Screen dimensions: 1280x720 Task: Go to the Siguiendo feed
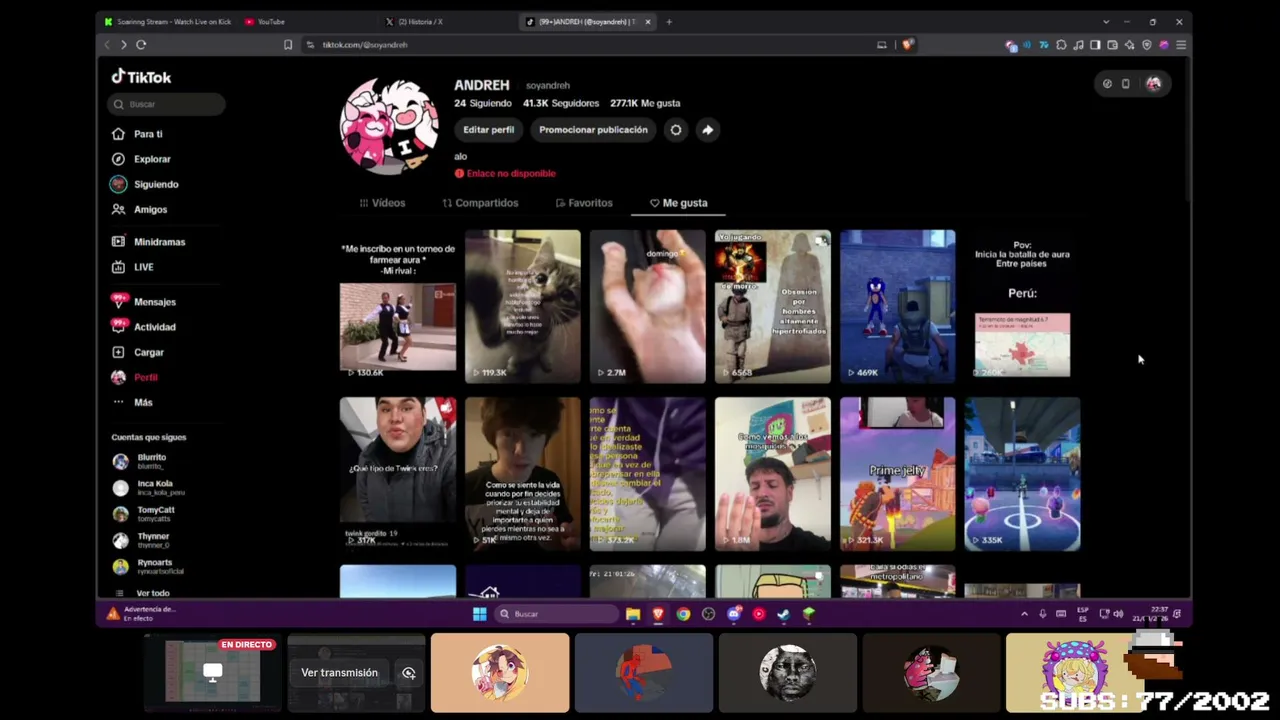click(145, 184)
